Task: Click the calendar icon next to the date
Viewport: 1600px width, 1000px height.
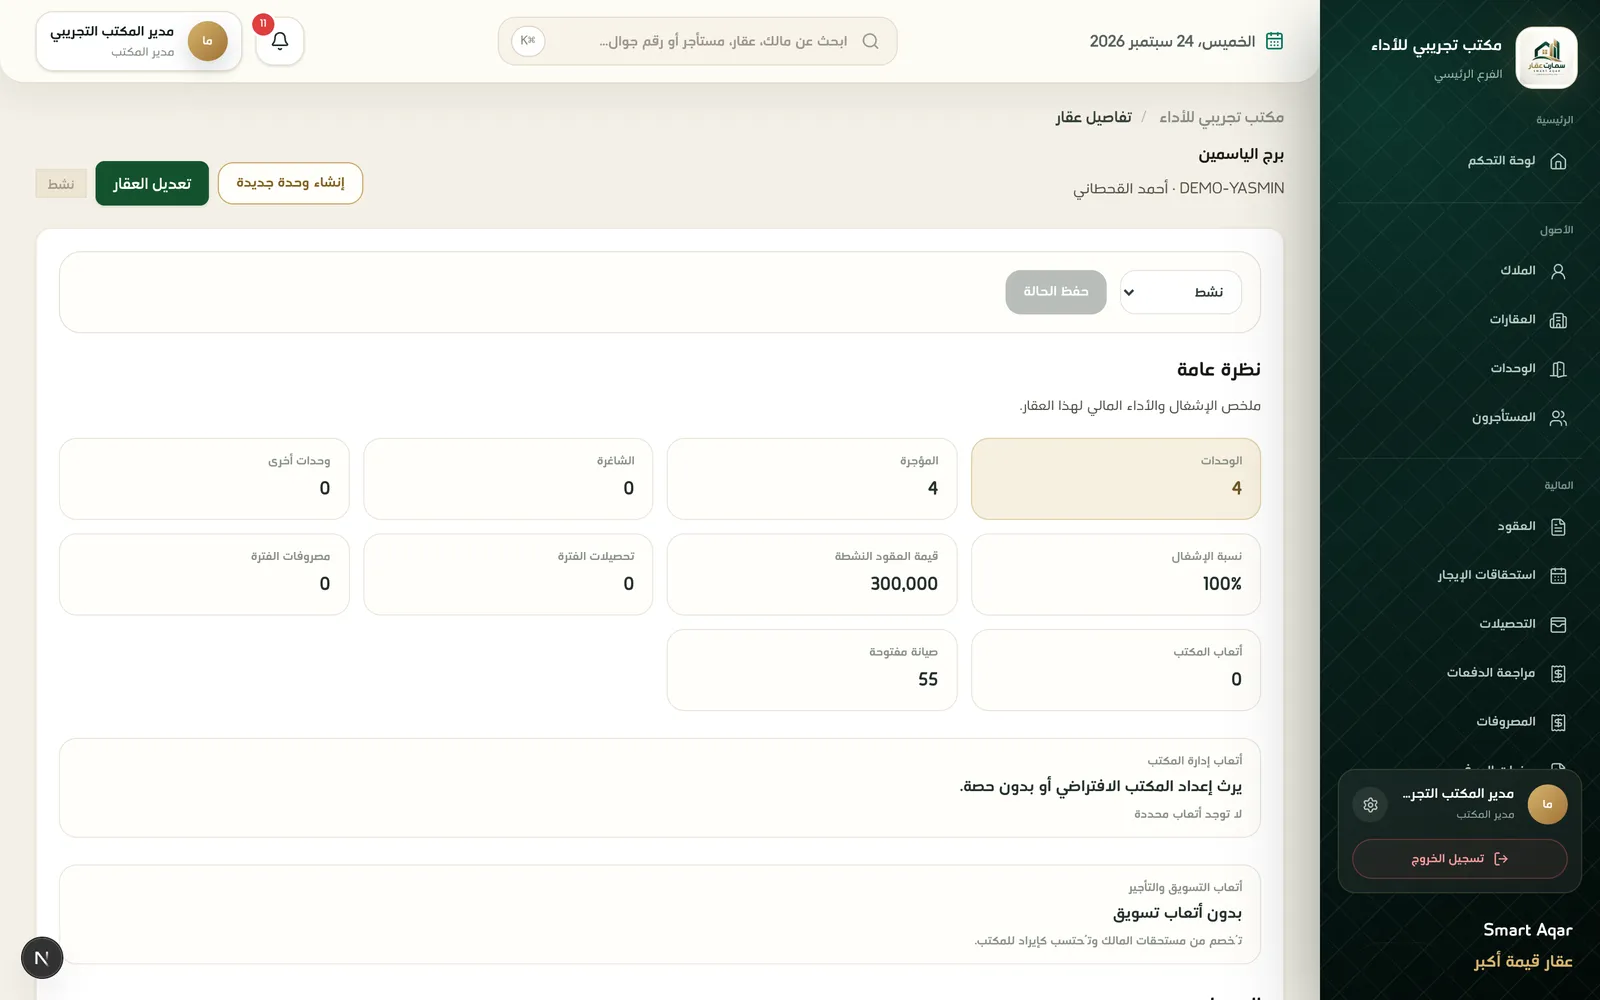Action: (1274, 41)
